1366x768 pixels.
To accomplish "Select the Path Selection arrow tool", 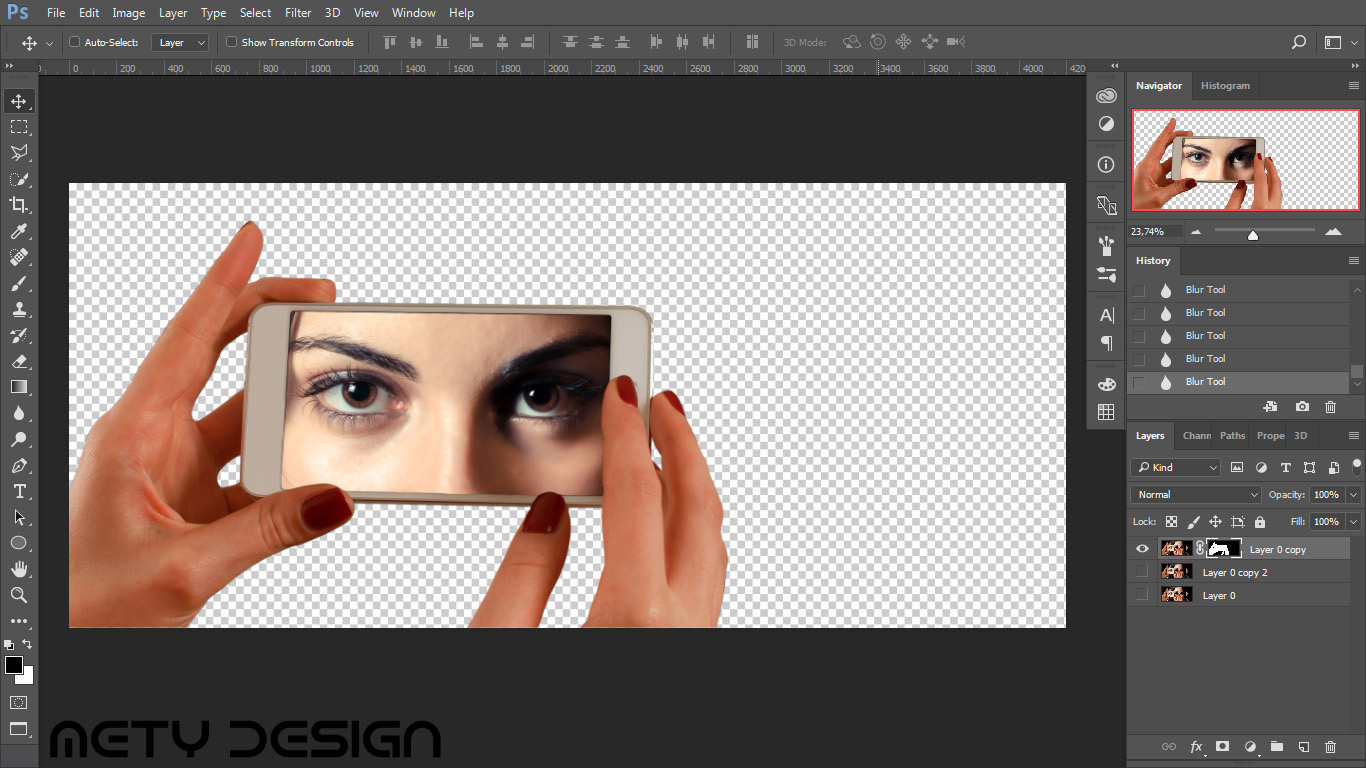I will (x=18, y=517).
